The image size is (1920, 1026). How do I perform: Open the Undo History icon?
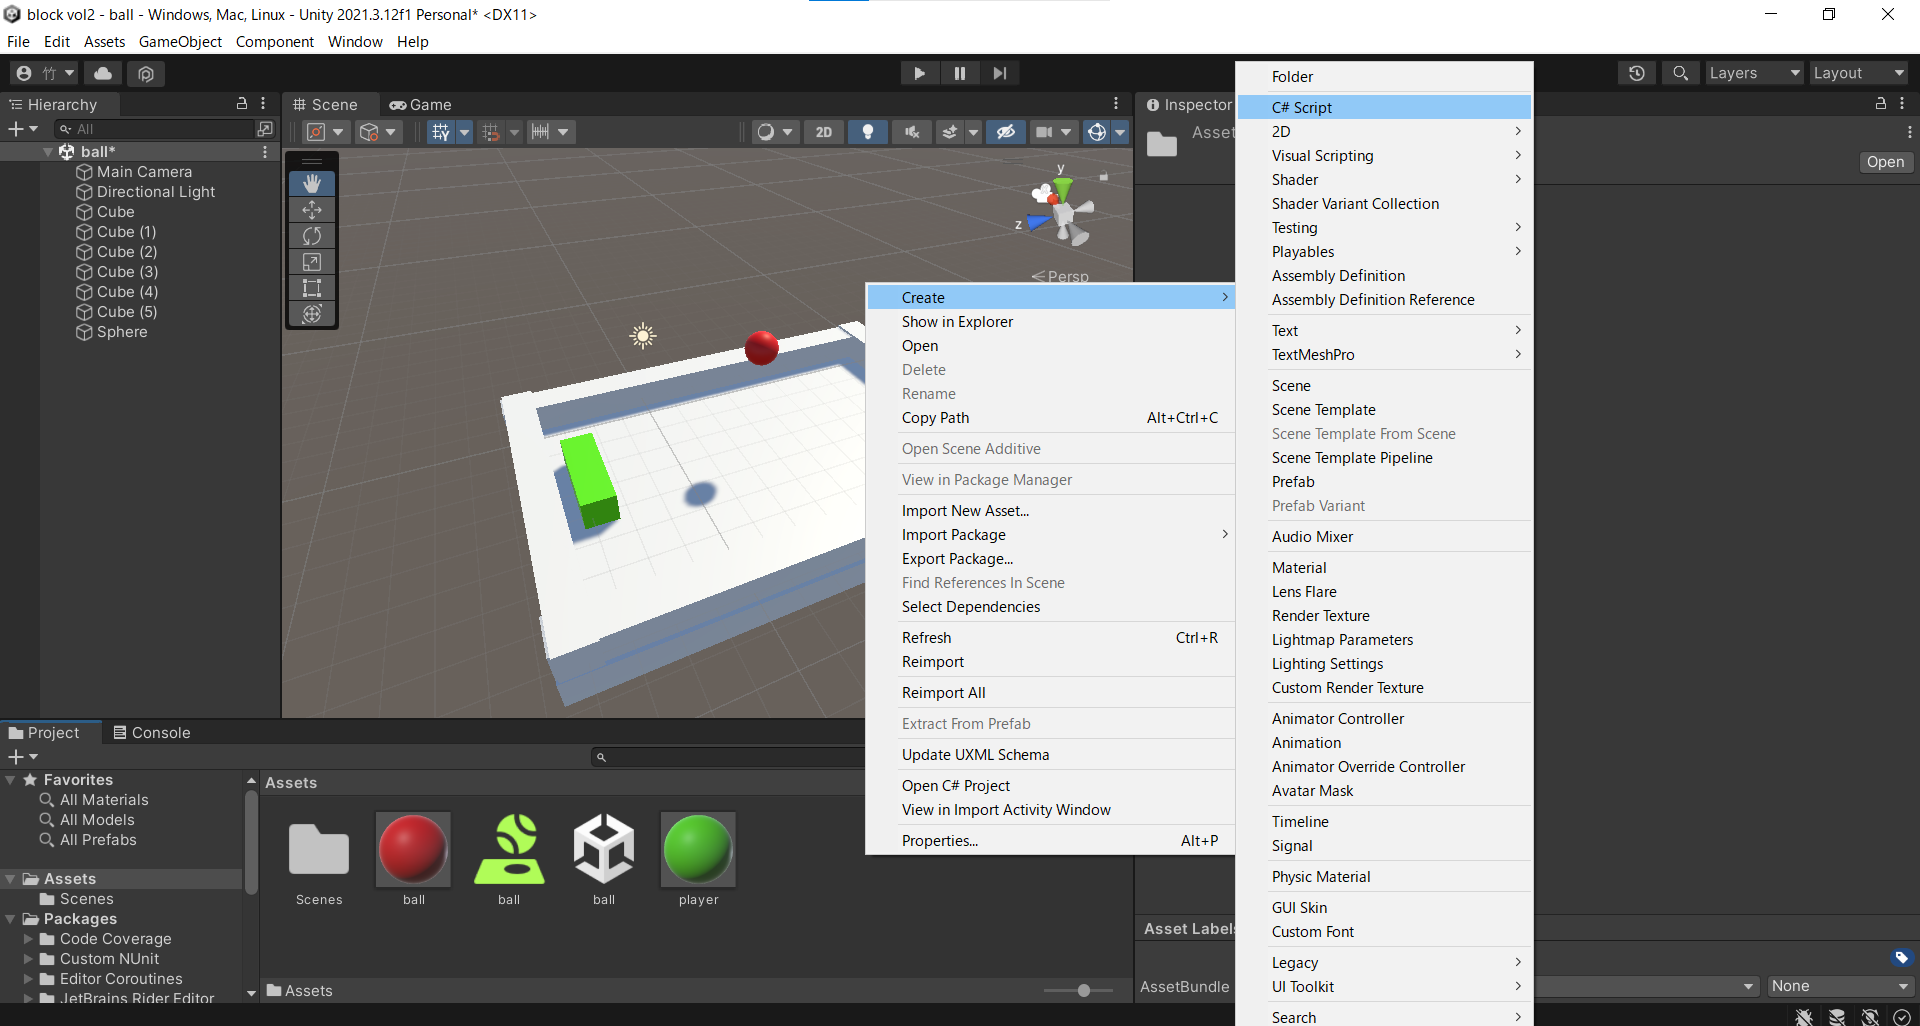(1636, 73)
